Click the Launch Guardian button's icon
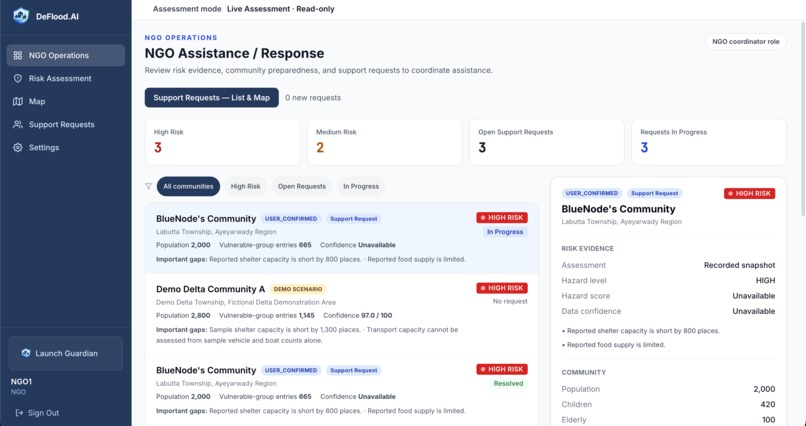 pyautogui.click(x=26, y=353)
